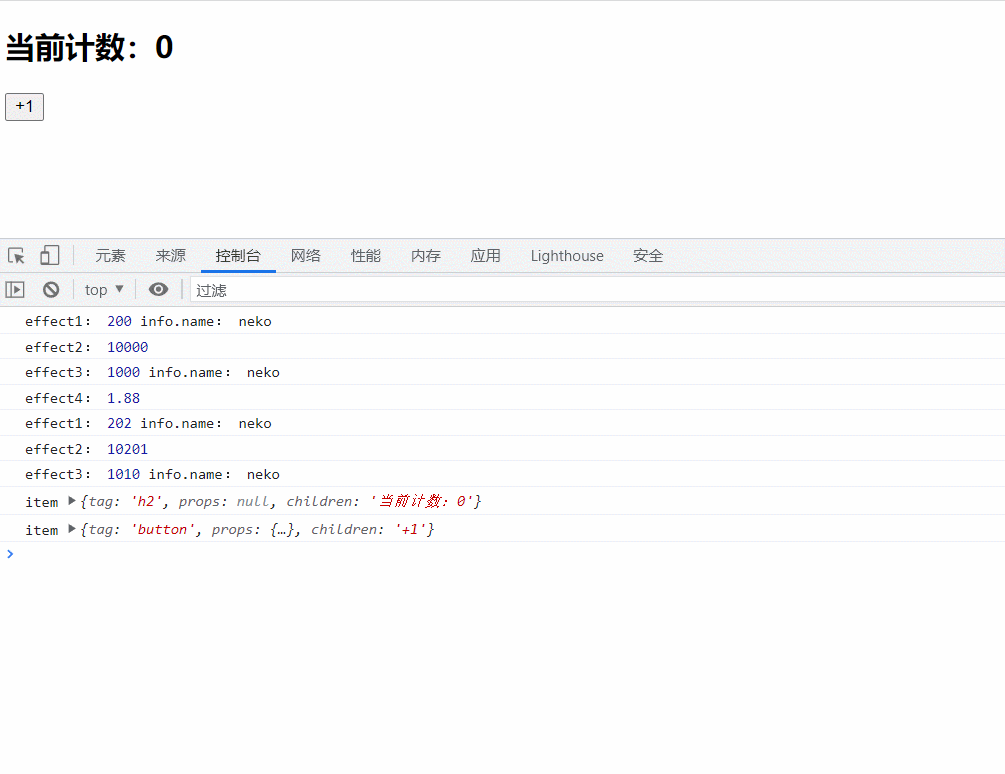Expand the button tag object entry
The width and height of the screenshot is (1005, 774).
(72, 529)
